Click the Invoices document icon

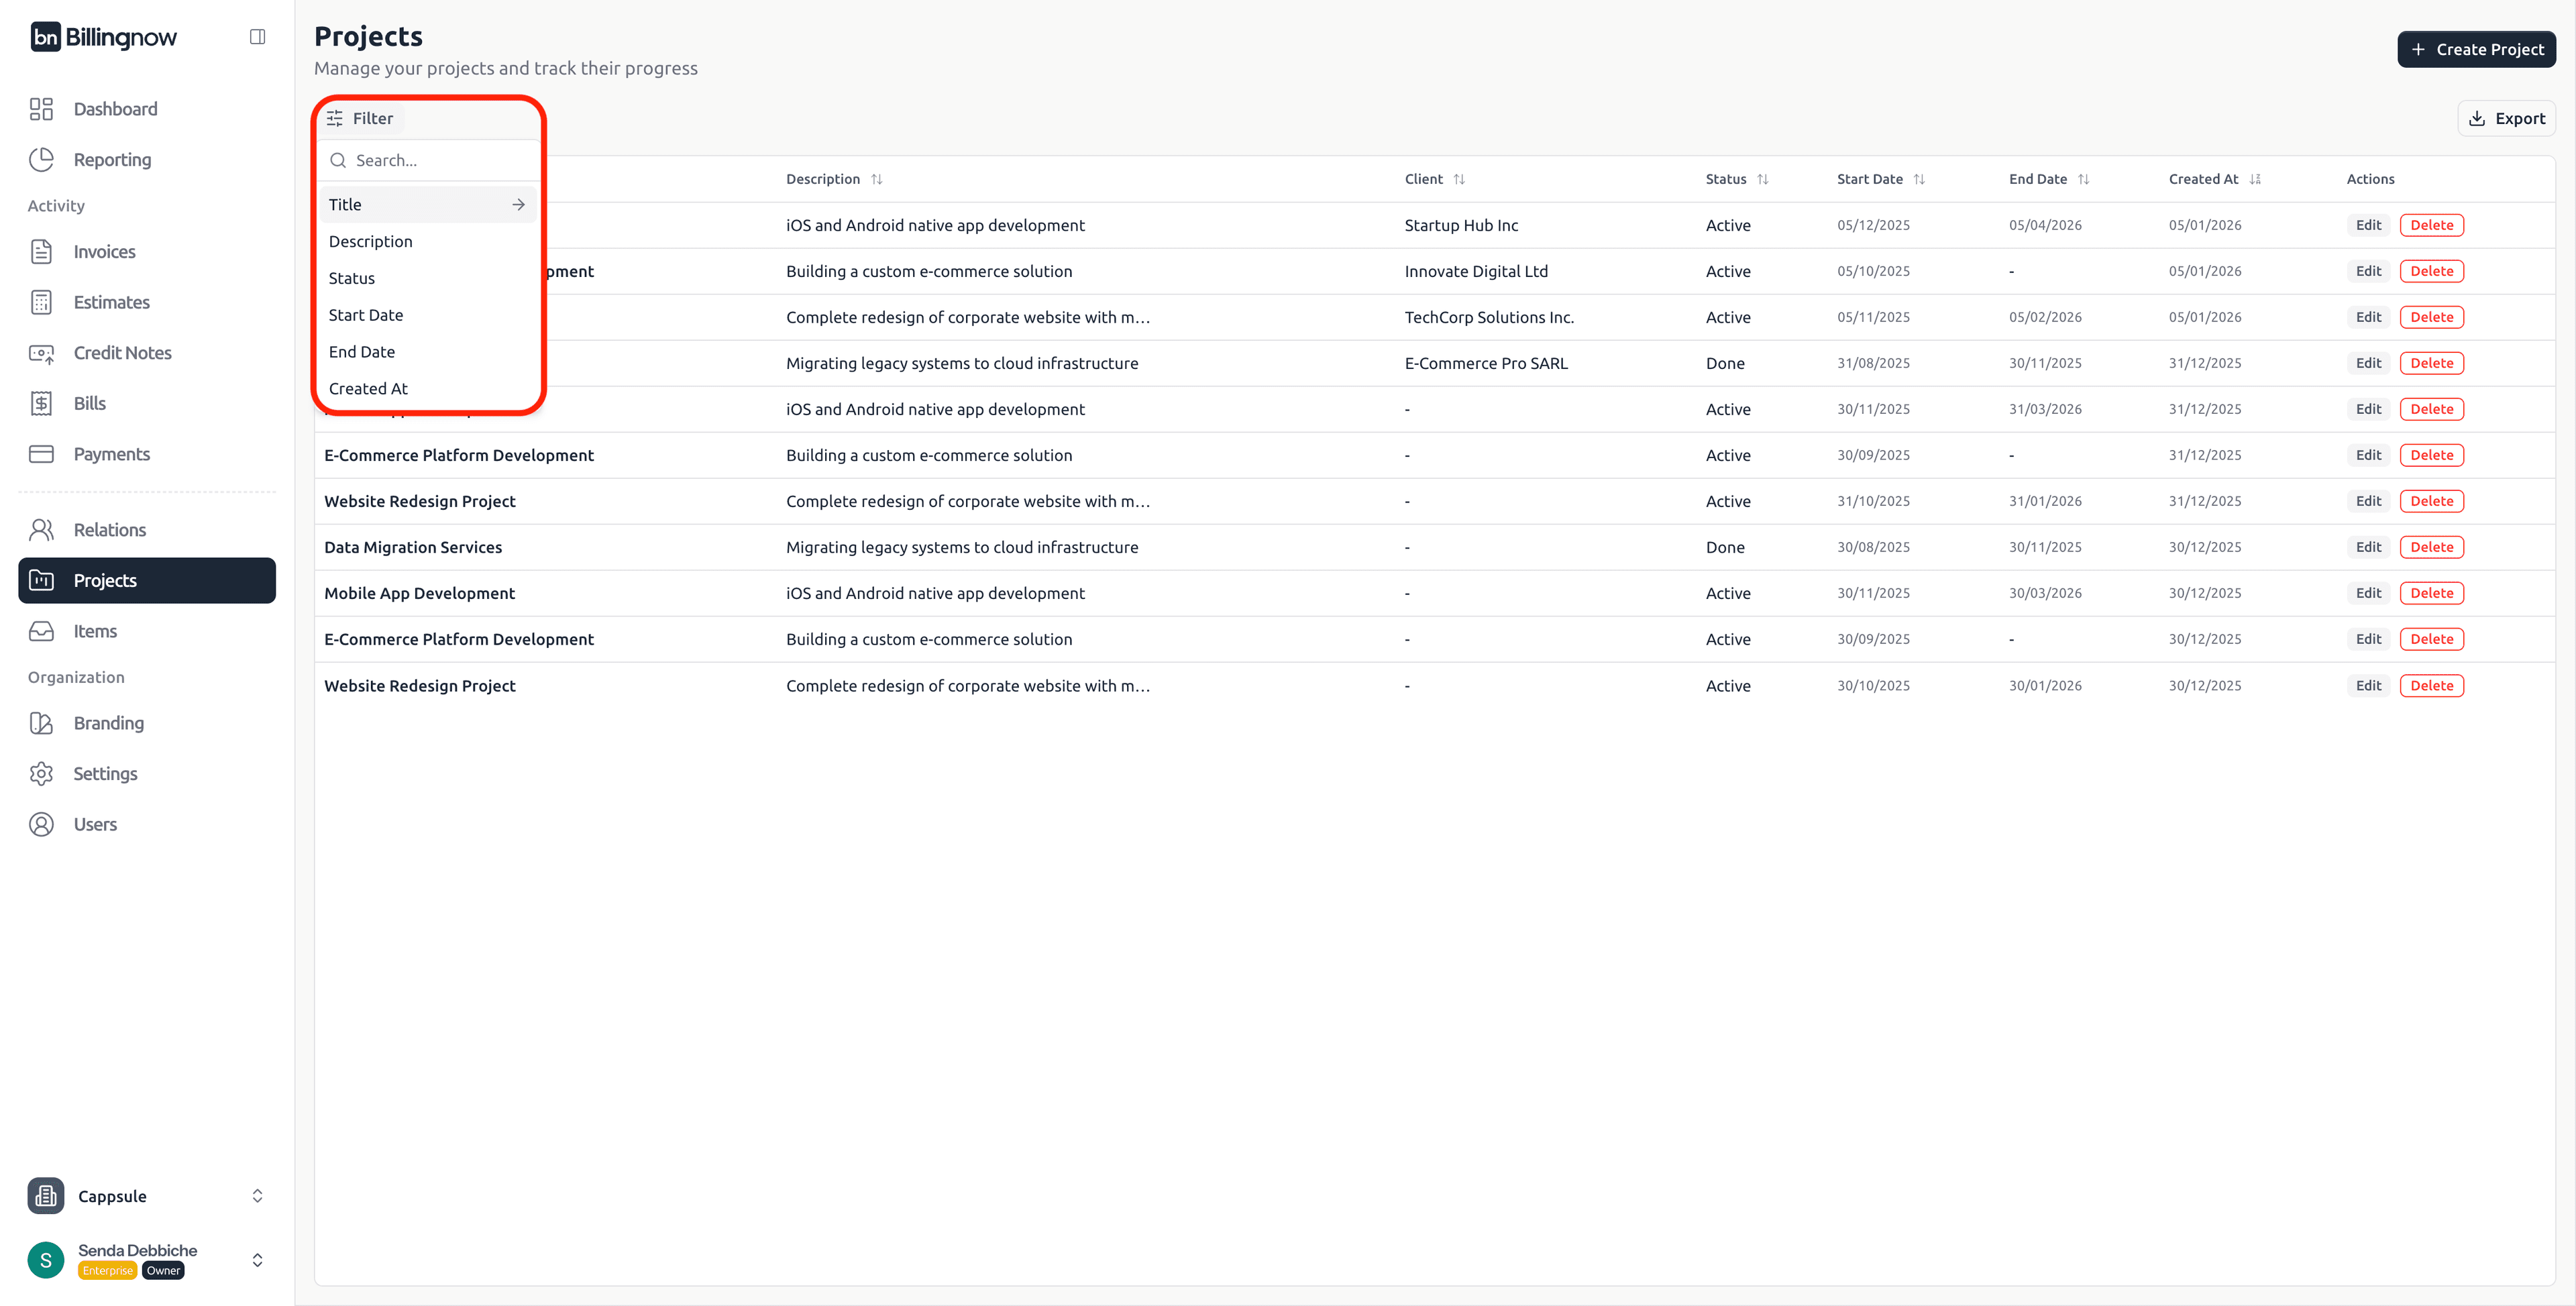(41, 251)
